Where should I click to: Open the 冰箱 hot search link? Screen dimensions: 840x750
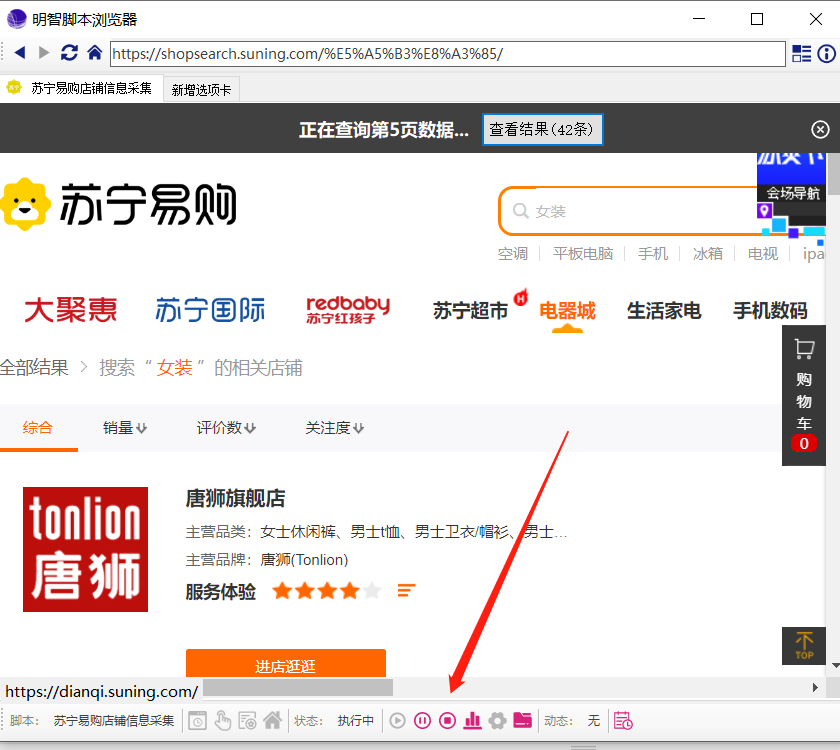pos(707,253)
